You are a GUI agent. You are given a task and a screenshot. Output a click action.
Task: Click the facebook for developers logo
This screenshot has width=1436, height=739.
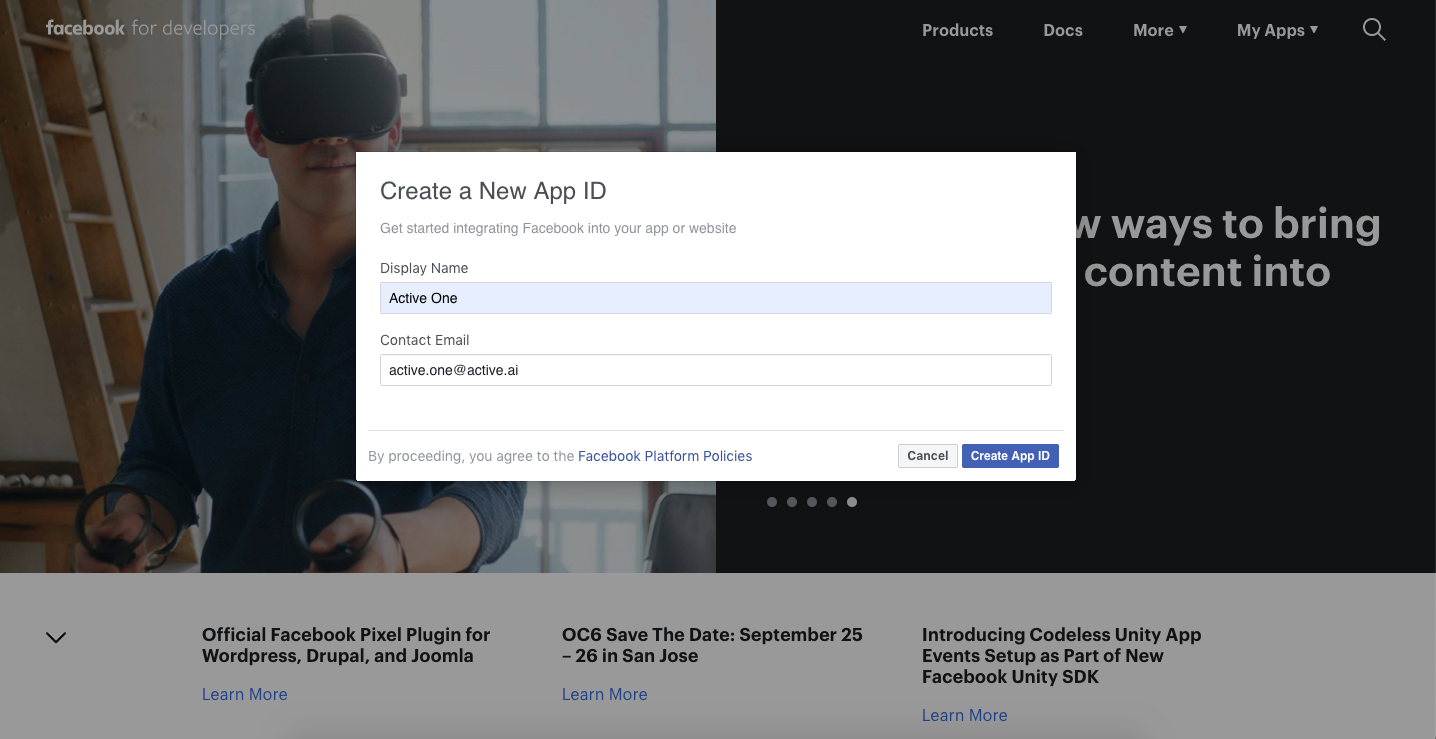(150, 28)
